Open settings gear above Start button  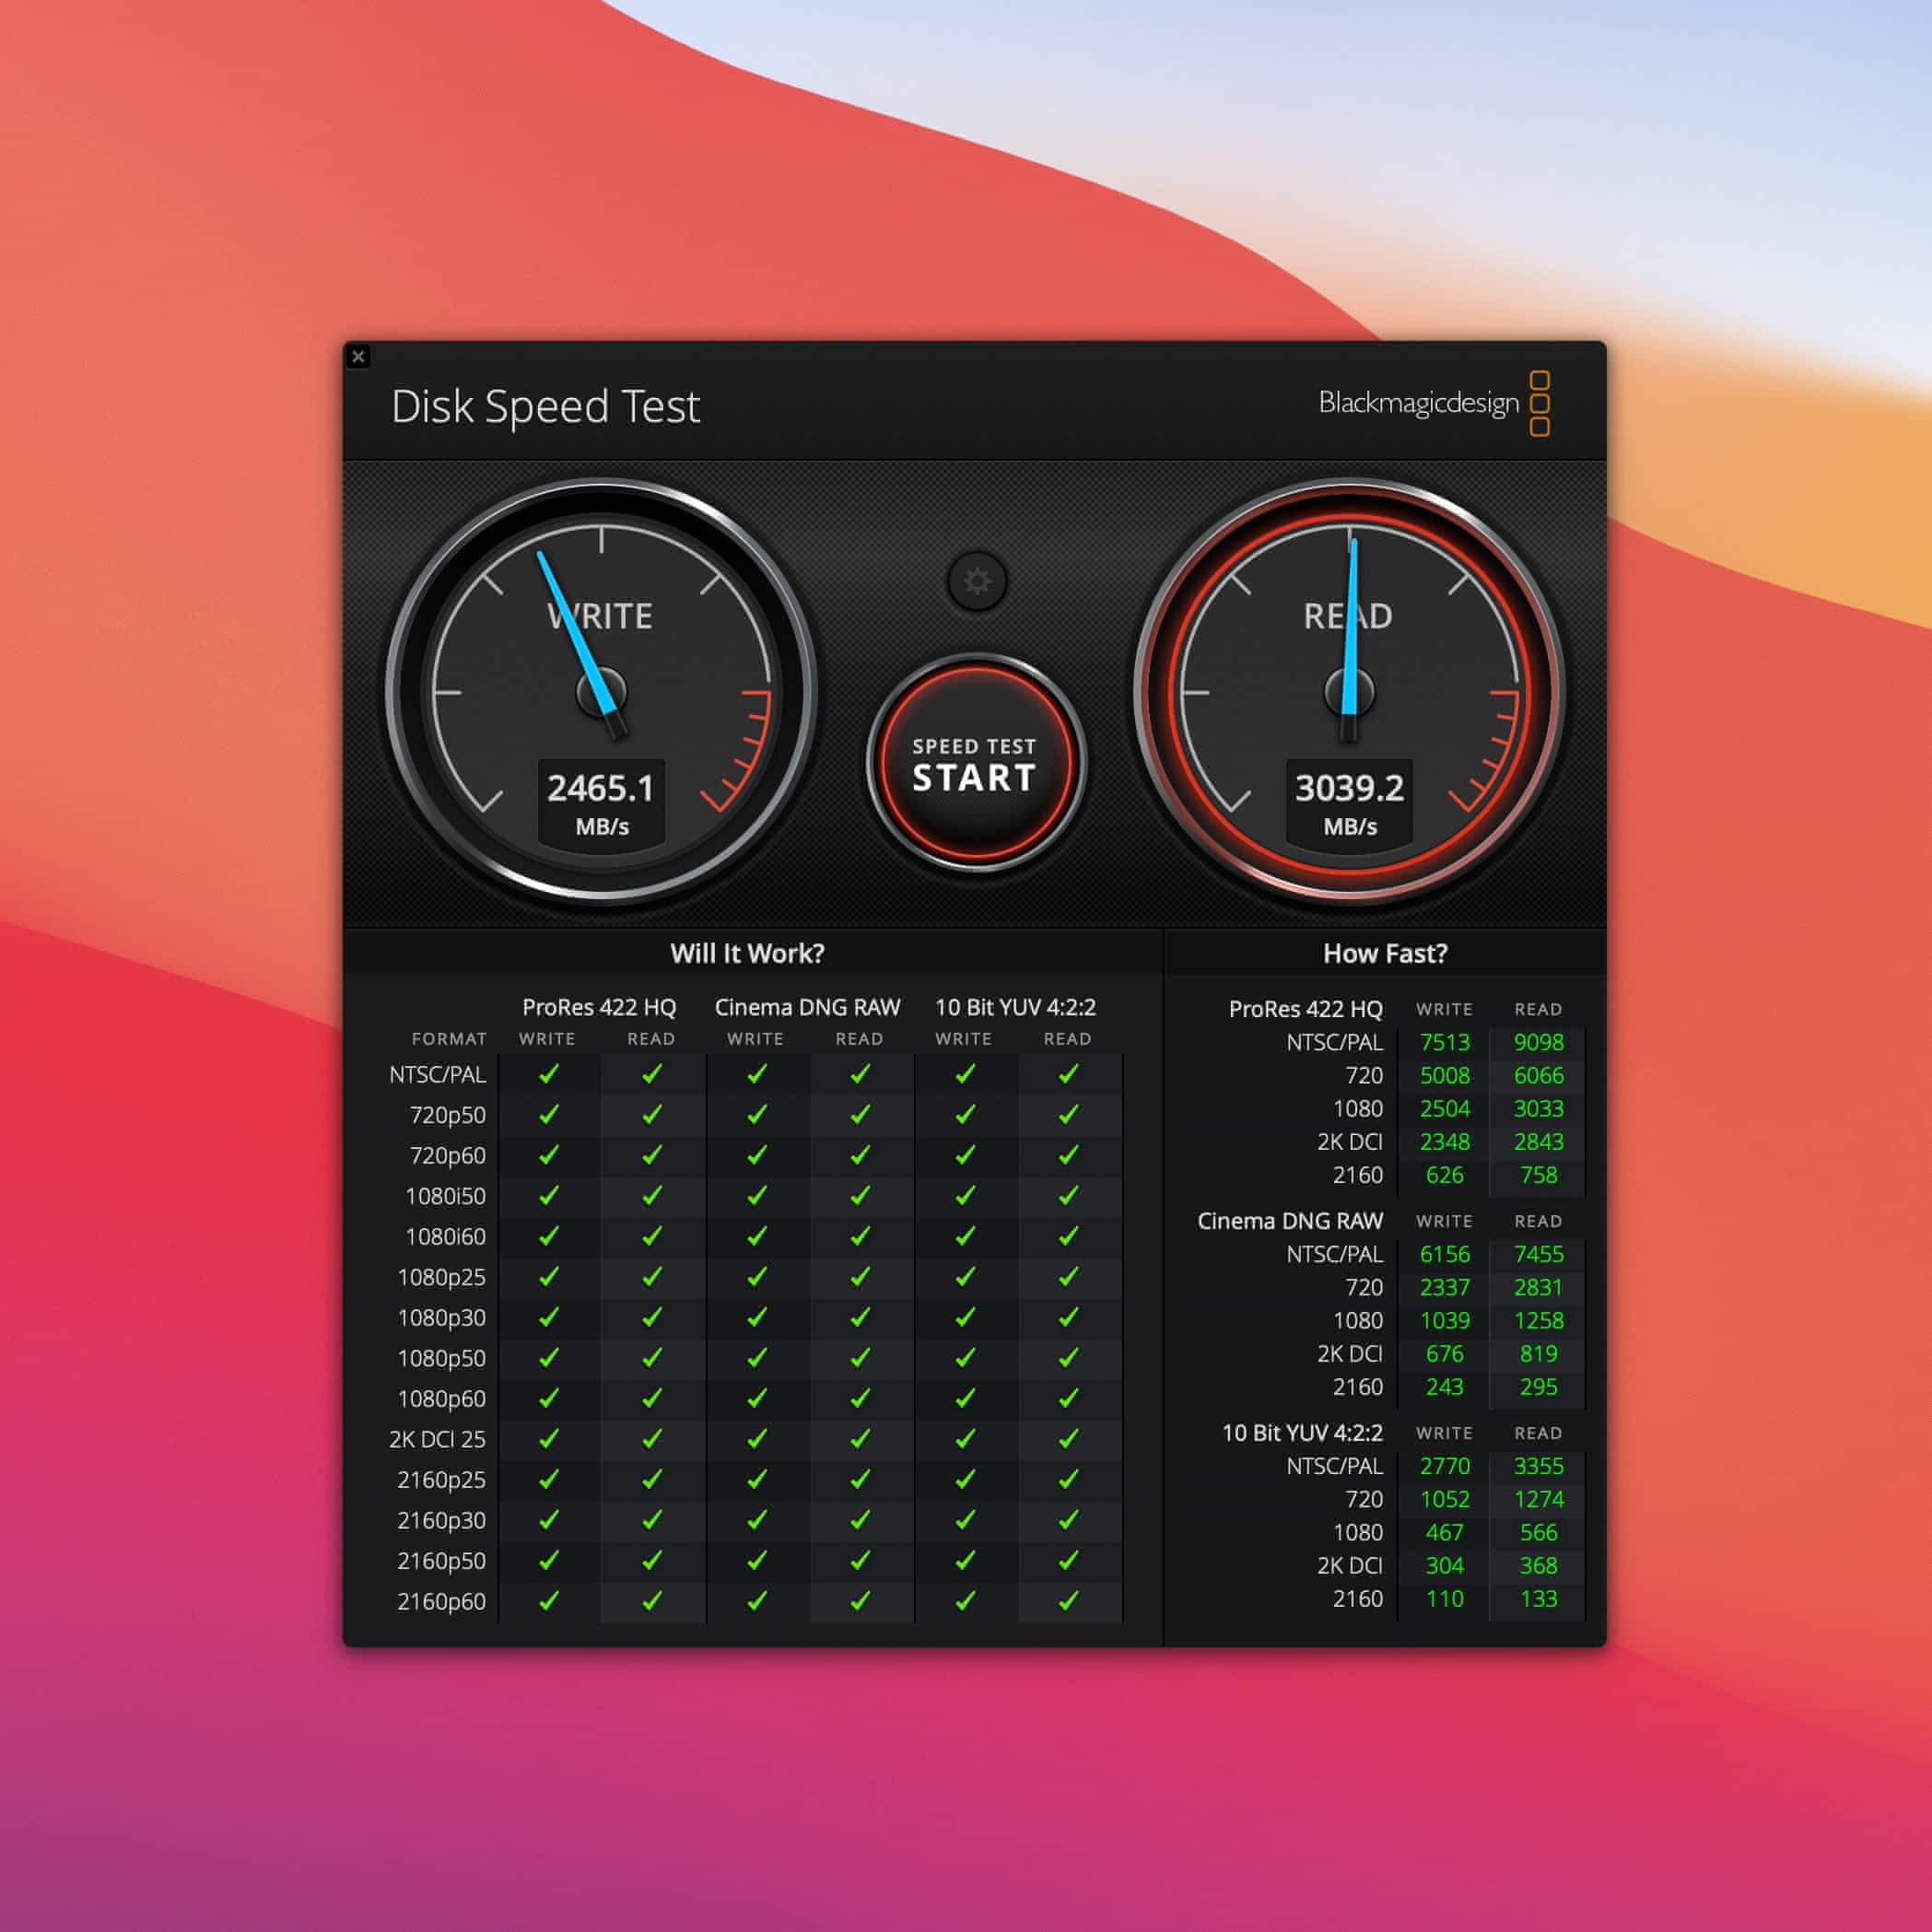click(x=976, y=581)
